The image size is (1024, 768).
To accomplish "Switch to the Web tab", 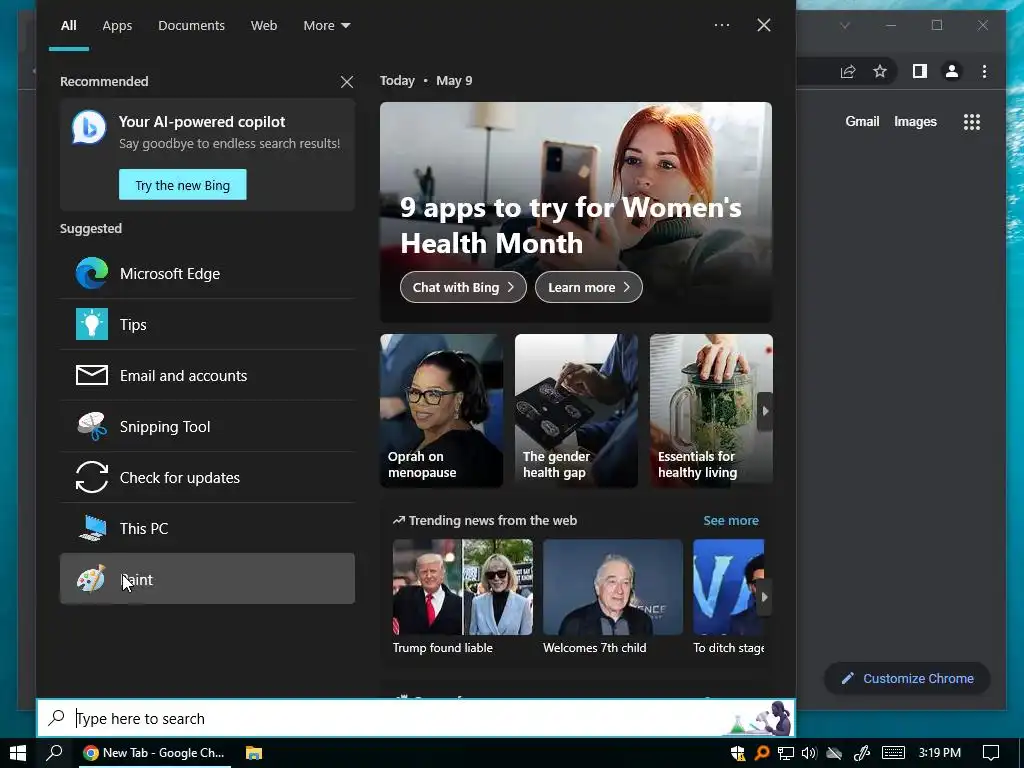I will [264, 25].
